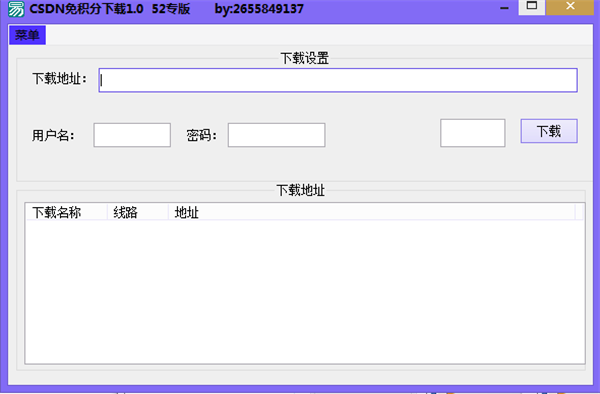
Task: Click the app icon in the title bar
Action: pos(16,9)
